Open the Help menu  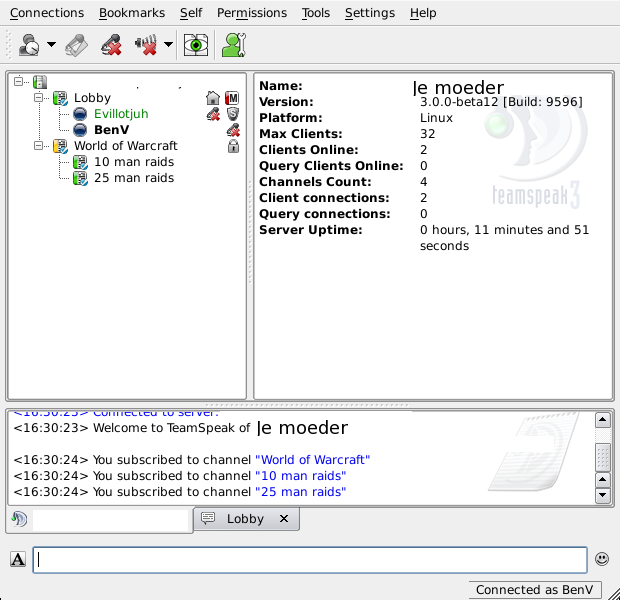tap(423, 13)
